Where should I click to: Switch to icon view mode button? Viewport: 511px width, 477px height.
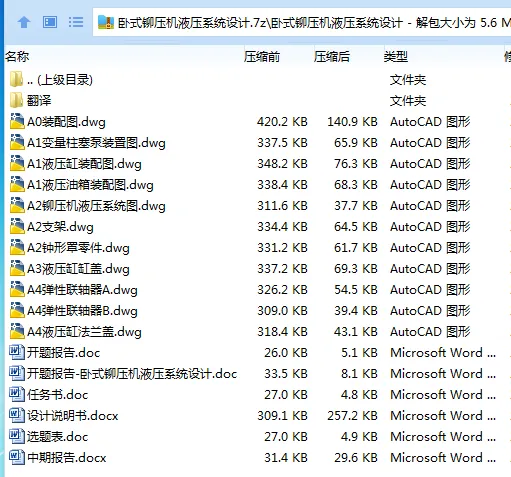(50, 22)
